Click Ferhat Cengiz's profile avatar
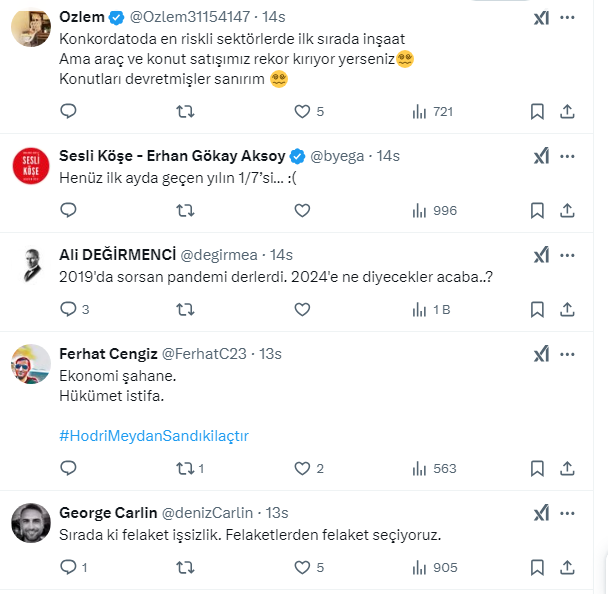The width and height of the screenshot is (608, 594). [31, 365]
